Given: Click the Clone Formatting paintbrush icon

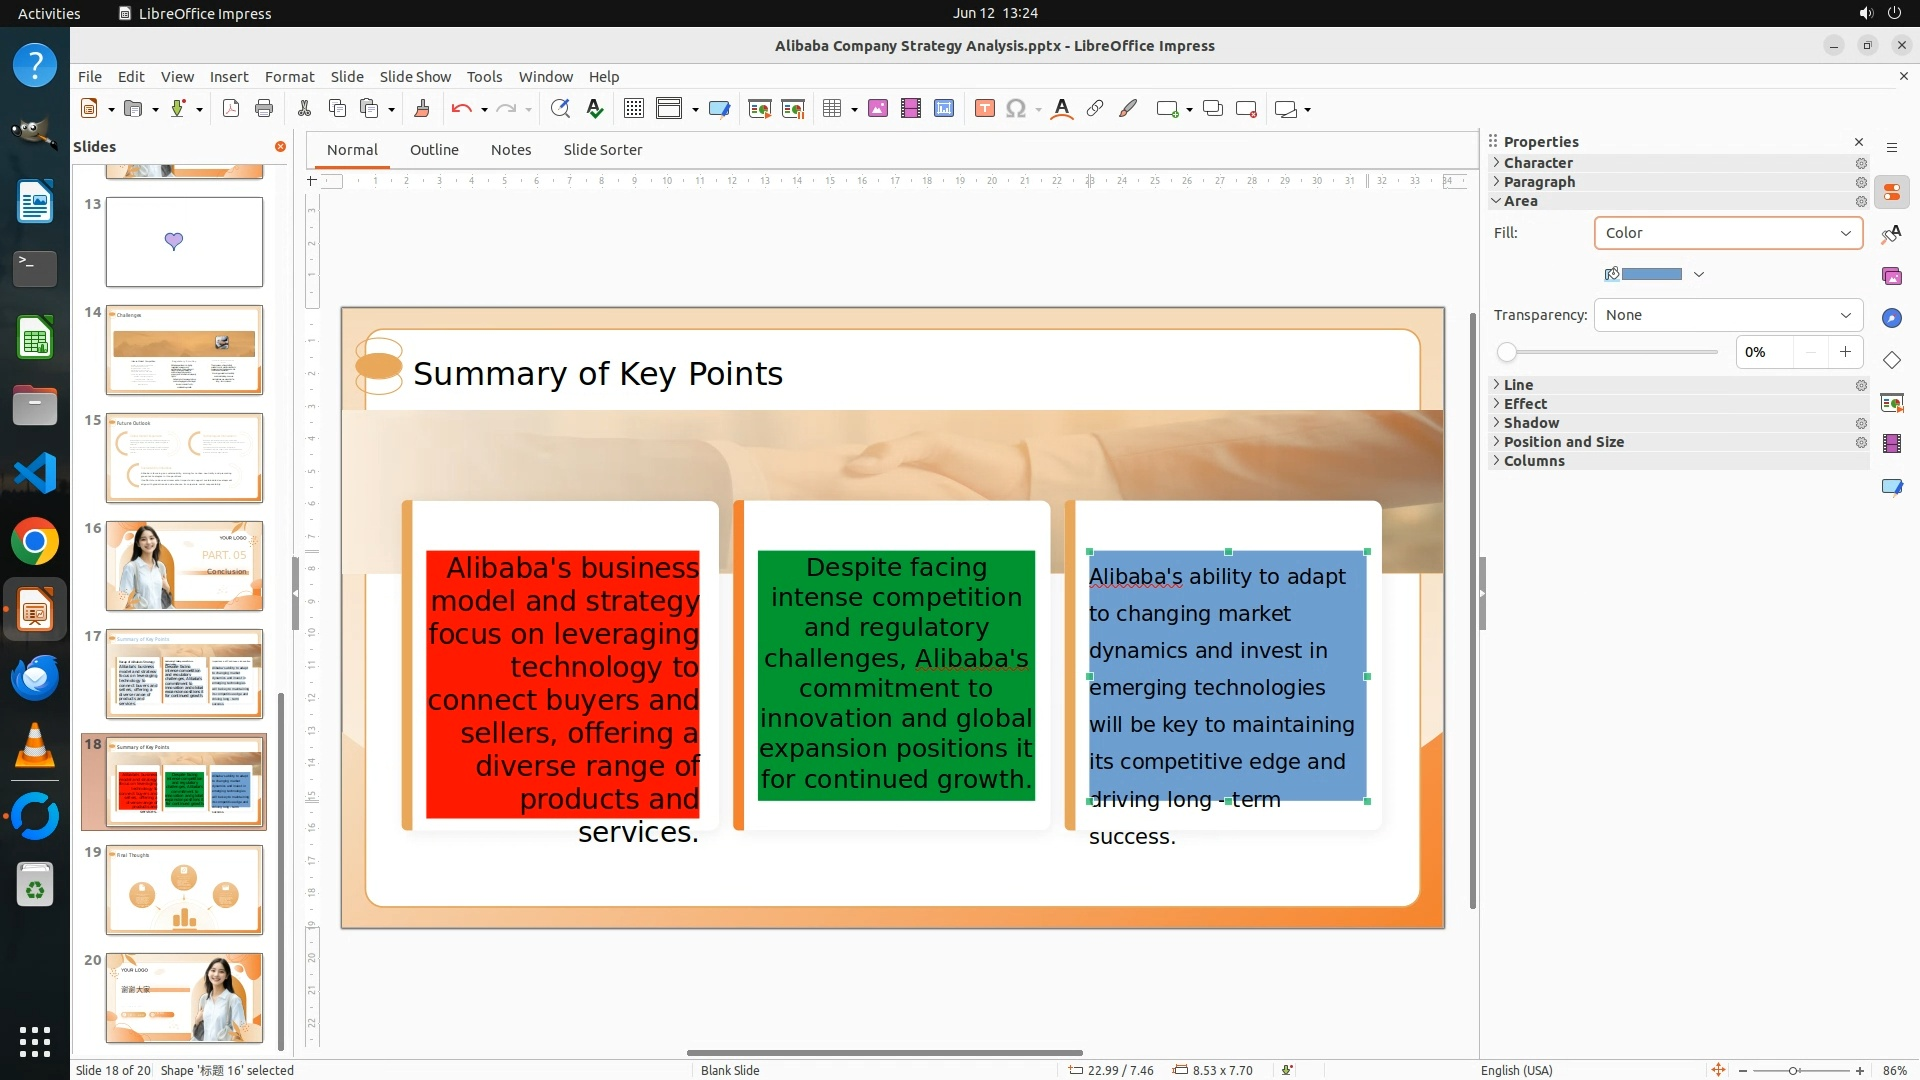Looking at the screenshot, I should point(421,109).
